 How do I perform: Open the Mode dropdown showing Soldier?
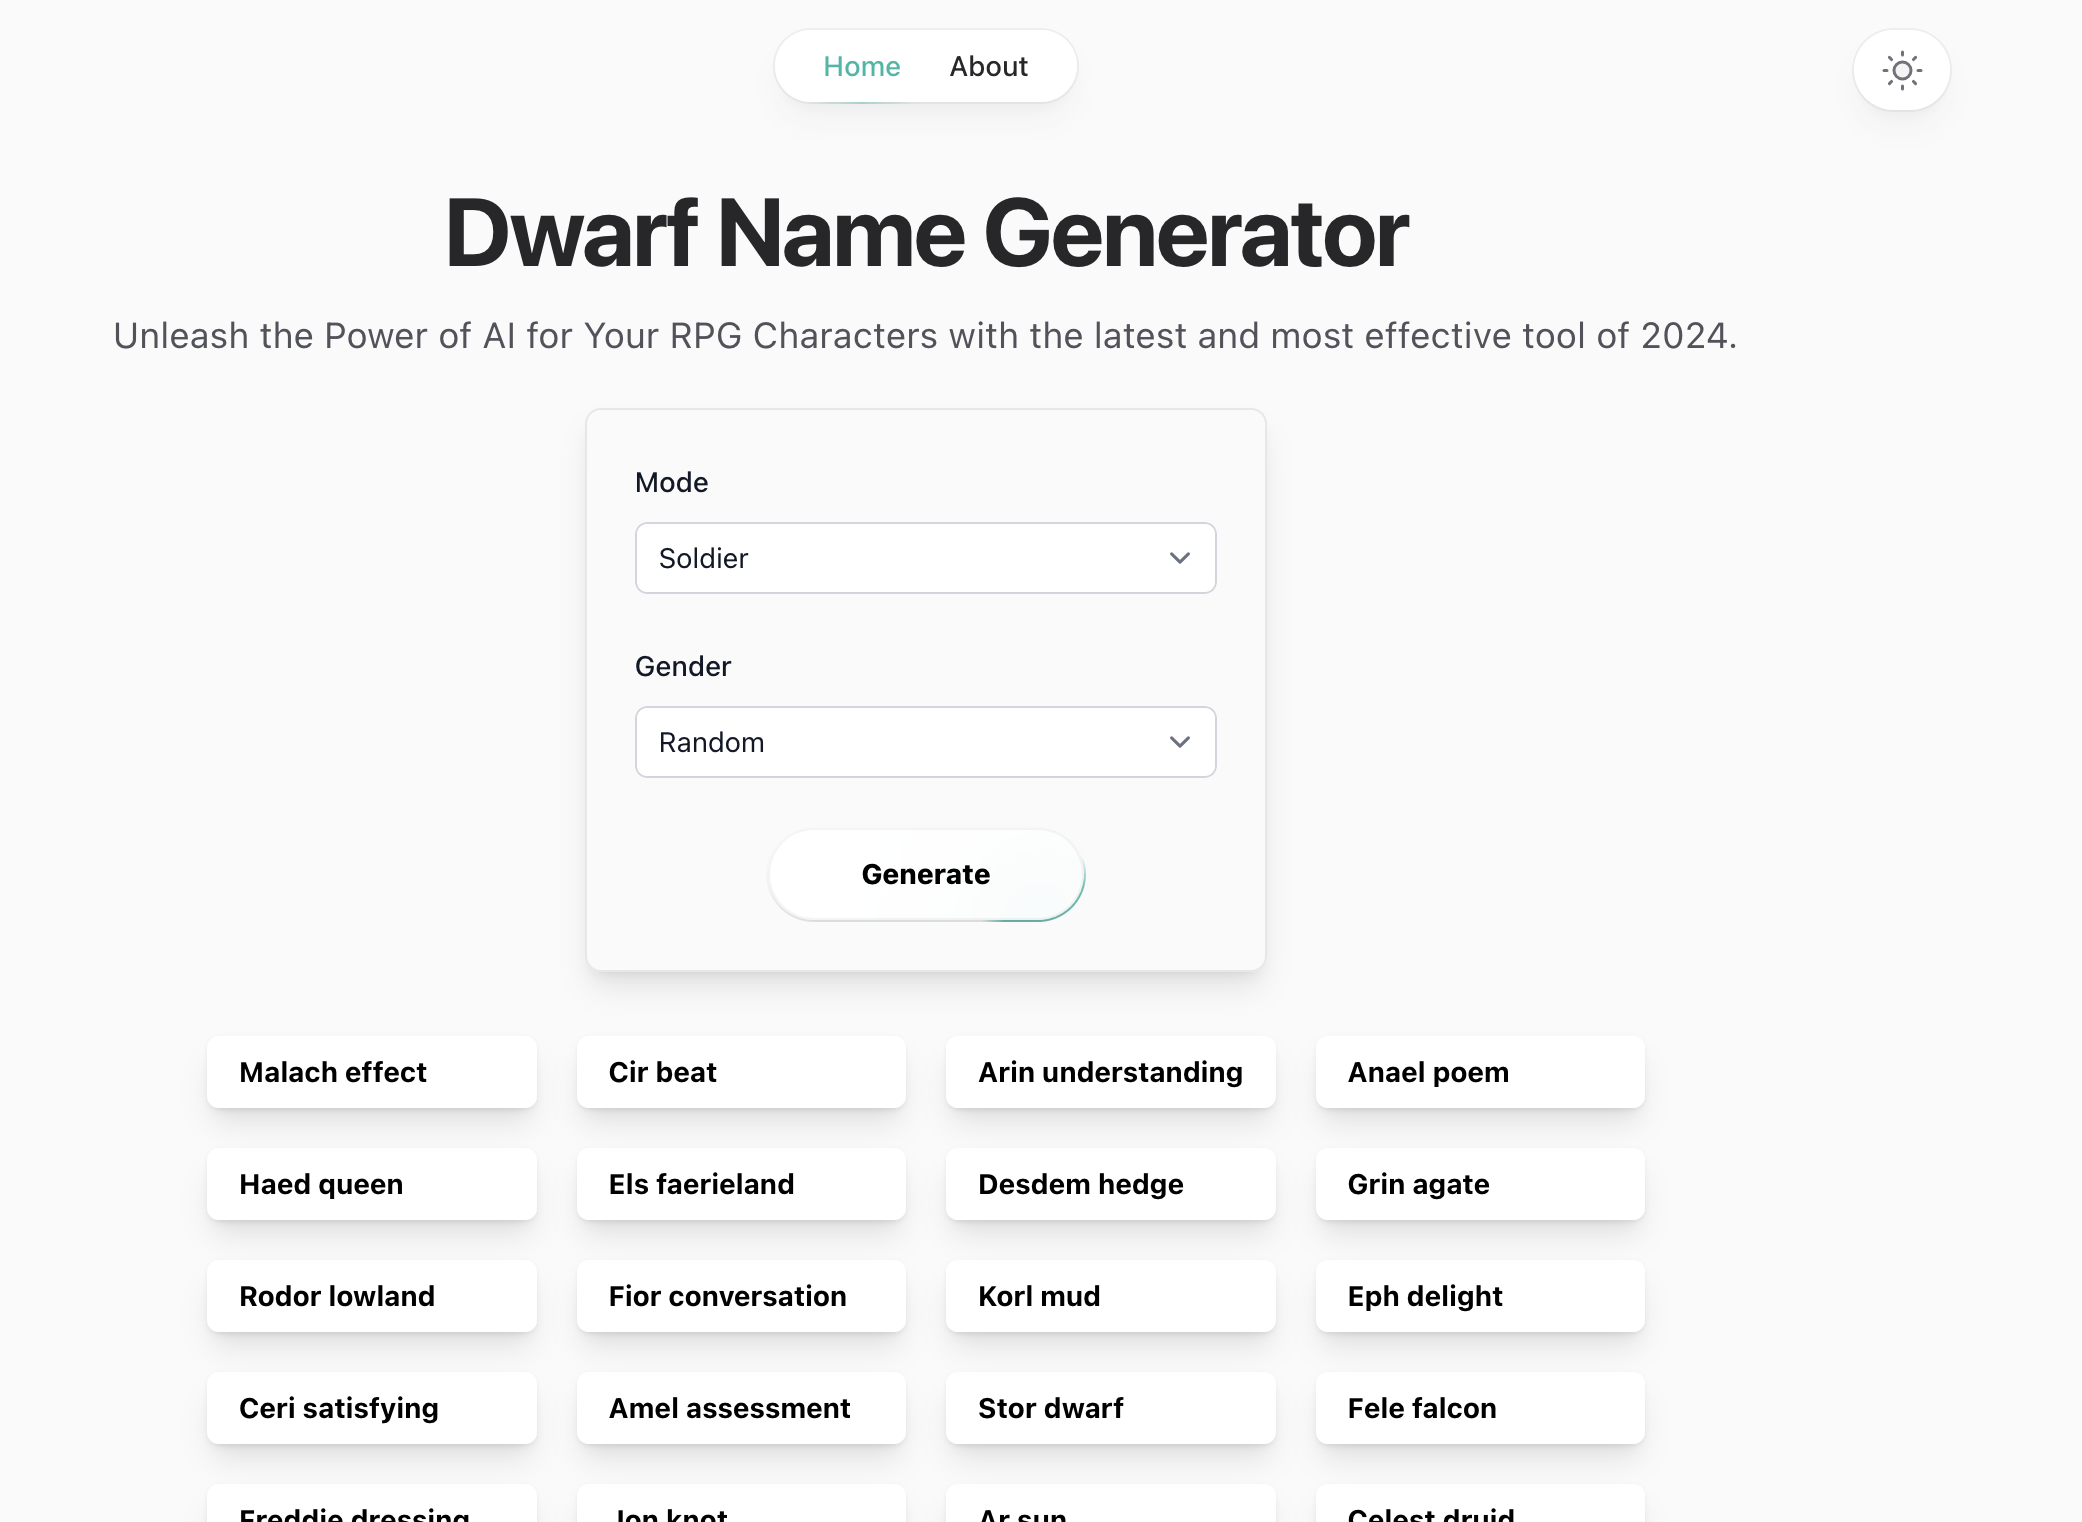tap(925, 558)
